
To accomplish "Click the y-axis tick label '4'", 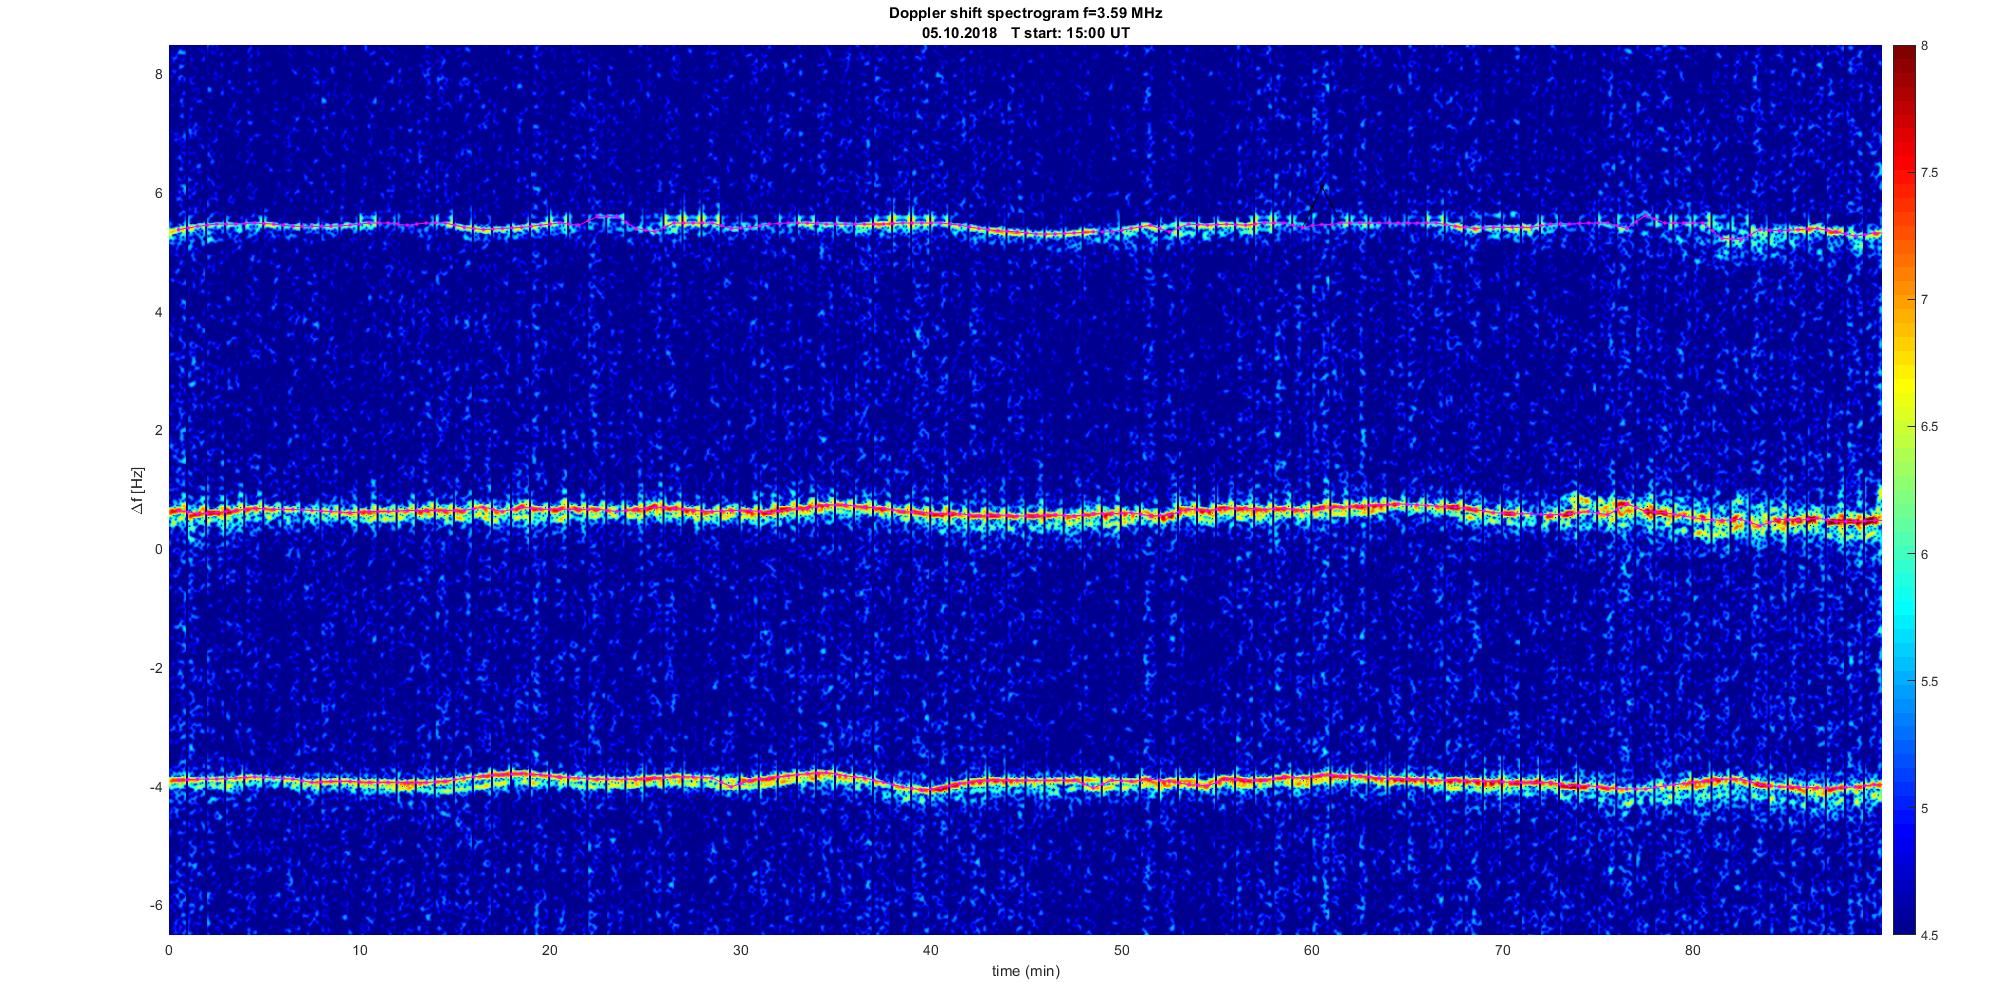I will click(x=158, y=312).
